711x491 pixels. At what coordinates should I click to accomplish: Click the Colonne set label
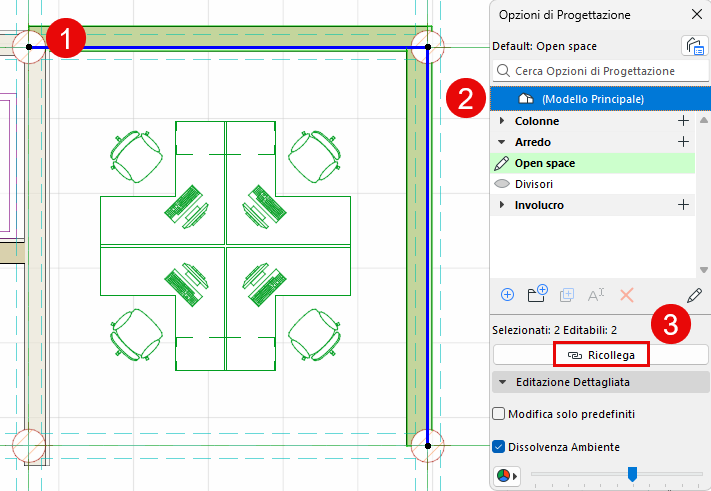point(537,121)
